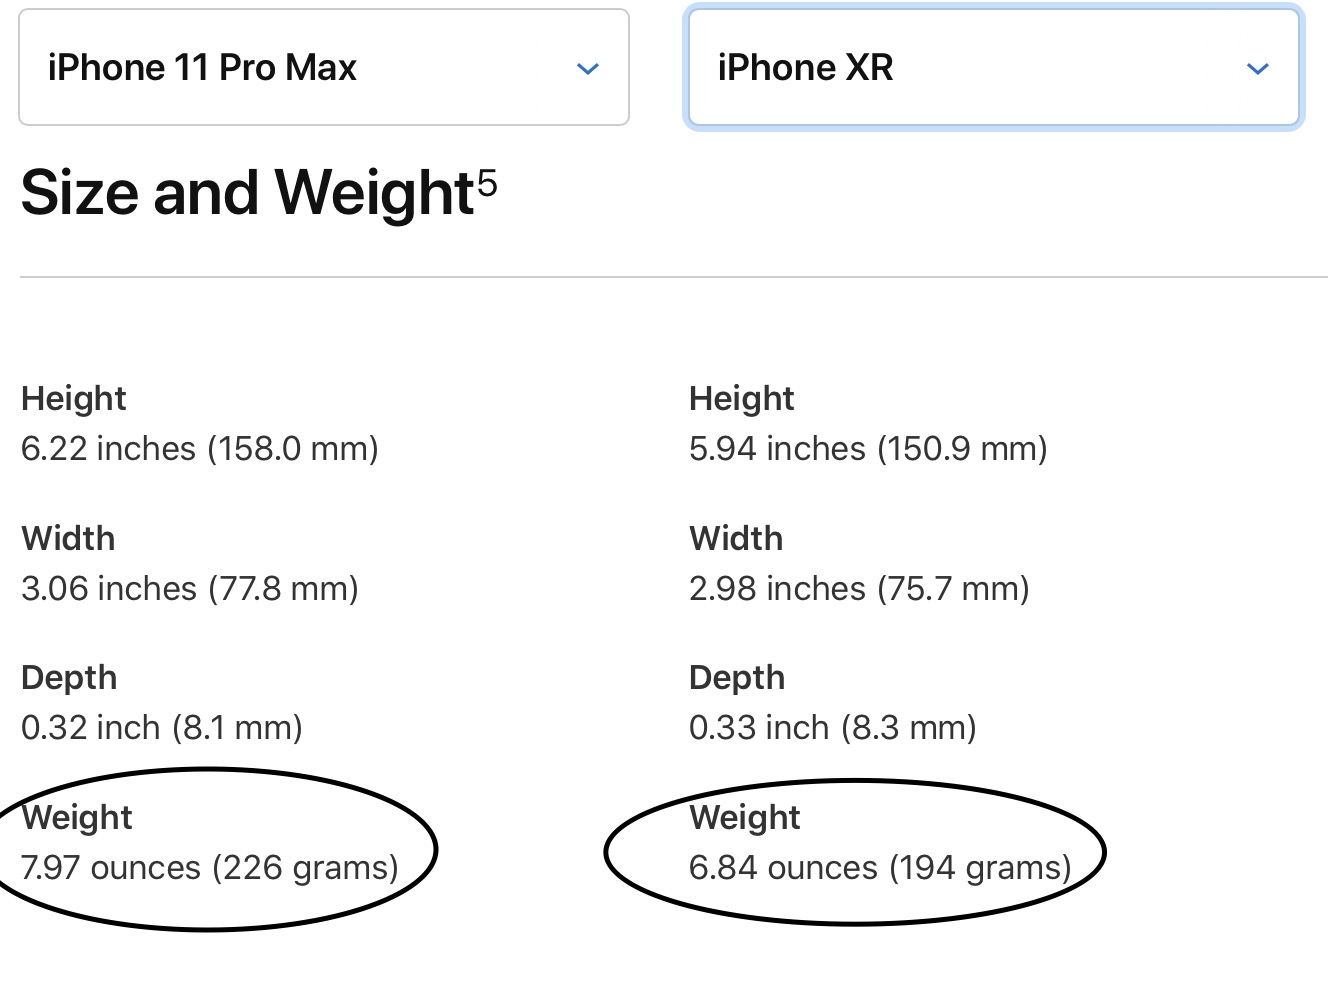1328x992 pixels.
Task: Click the chevron arrow beside iPhone XR
Action: [1258, 69]
